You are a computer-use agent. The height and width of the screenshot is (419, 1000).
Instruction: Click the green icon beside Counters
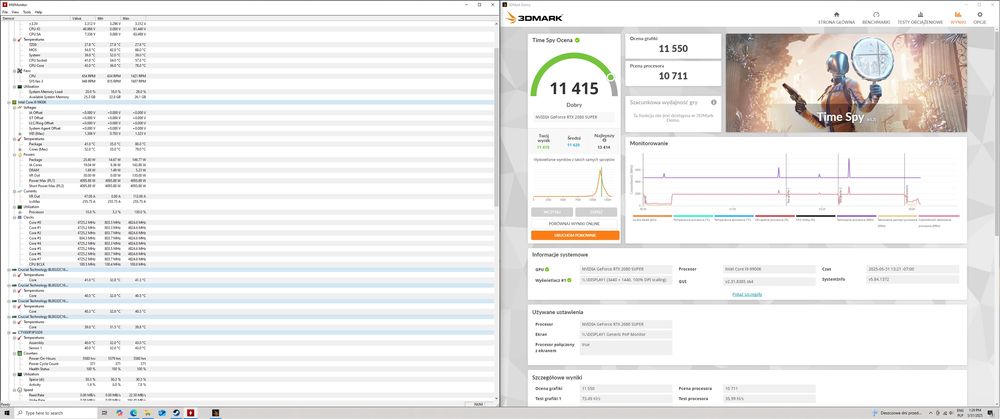(x=19, y=353)
